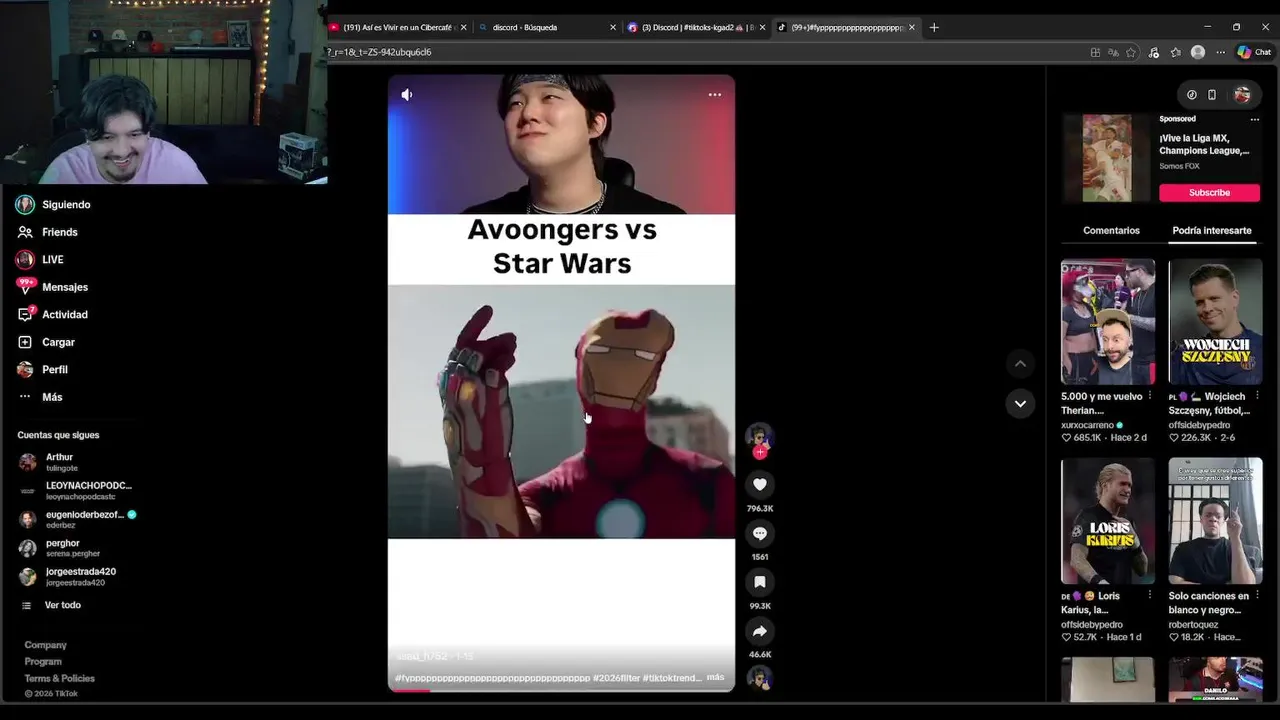
Task: Open the split screen toolbar icon
Action: (x=1095, y=52)
